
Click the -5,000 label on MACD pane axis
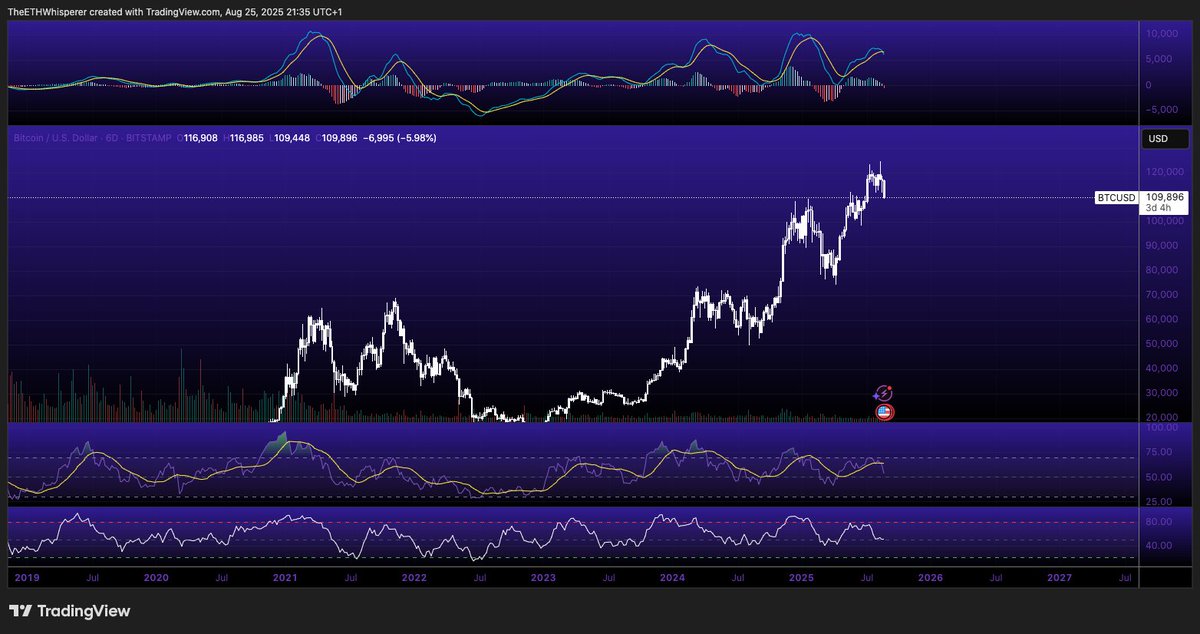pyautogui.click(x=1163, y=111)
